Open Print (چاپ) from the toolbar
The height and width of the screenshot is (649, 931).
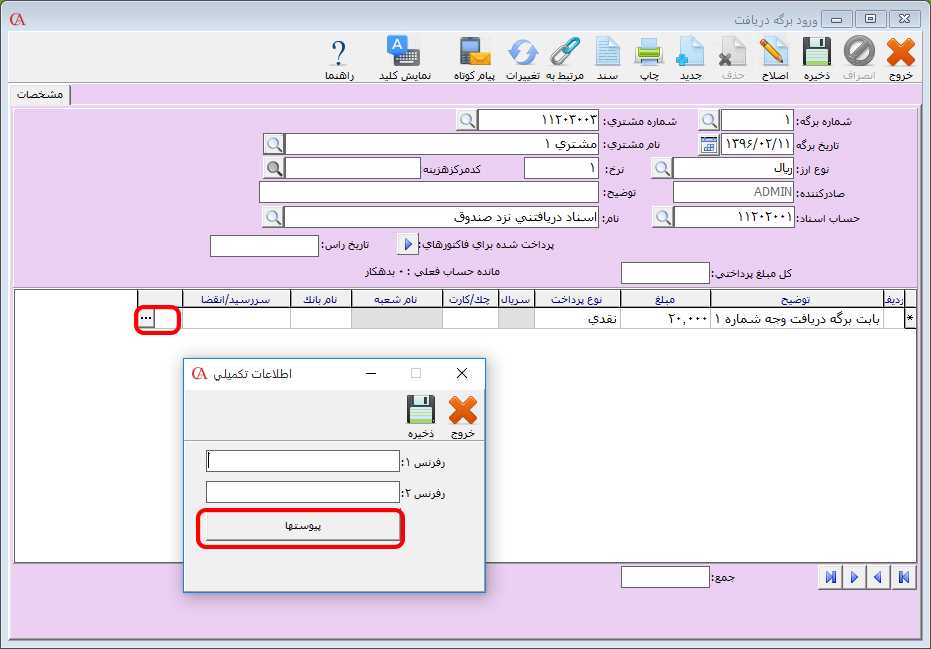click(649, 53)
